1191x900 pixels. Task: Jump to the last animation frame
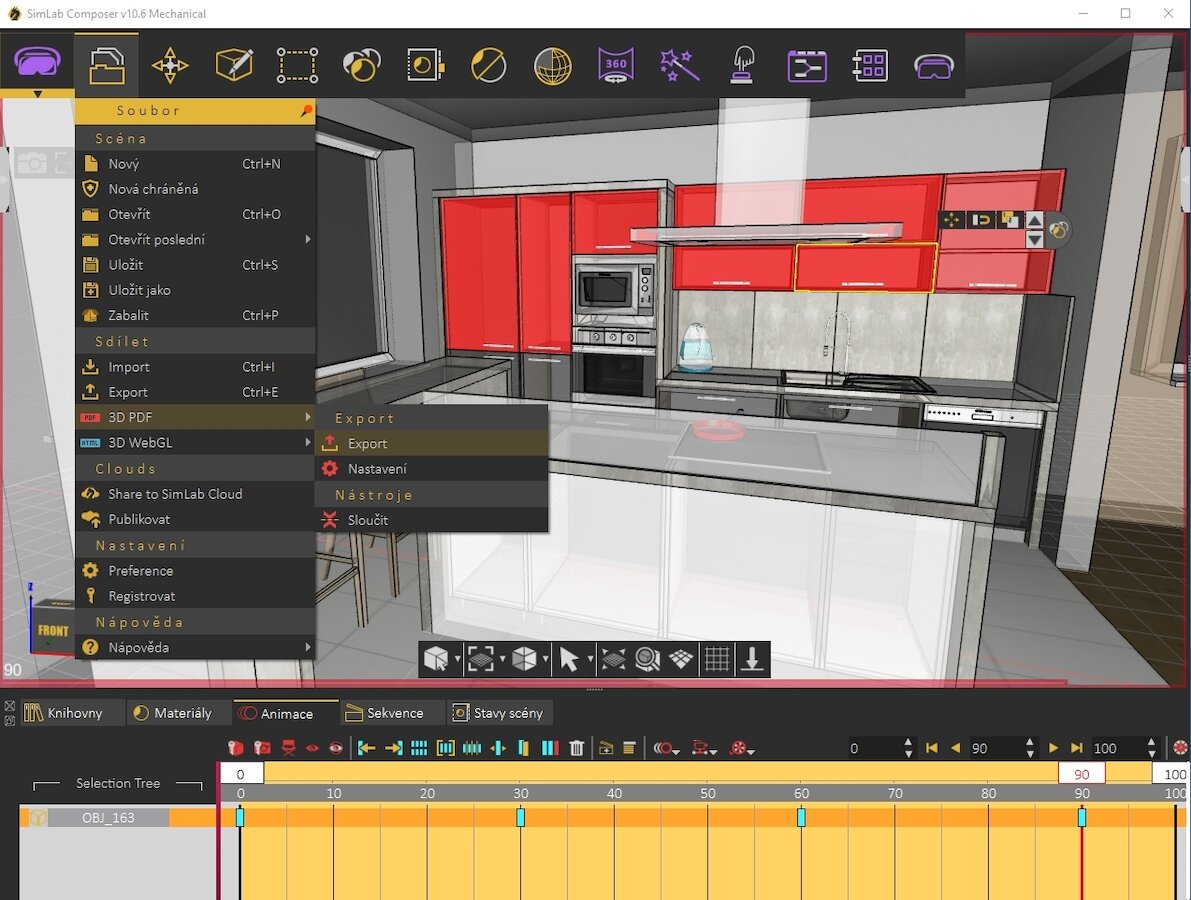pyautogui.click(x=1077, y=748)
